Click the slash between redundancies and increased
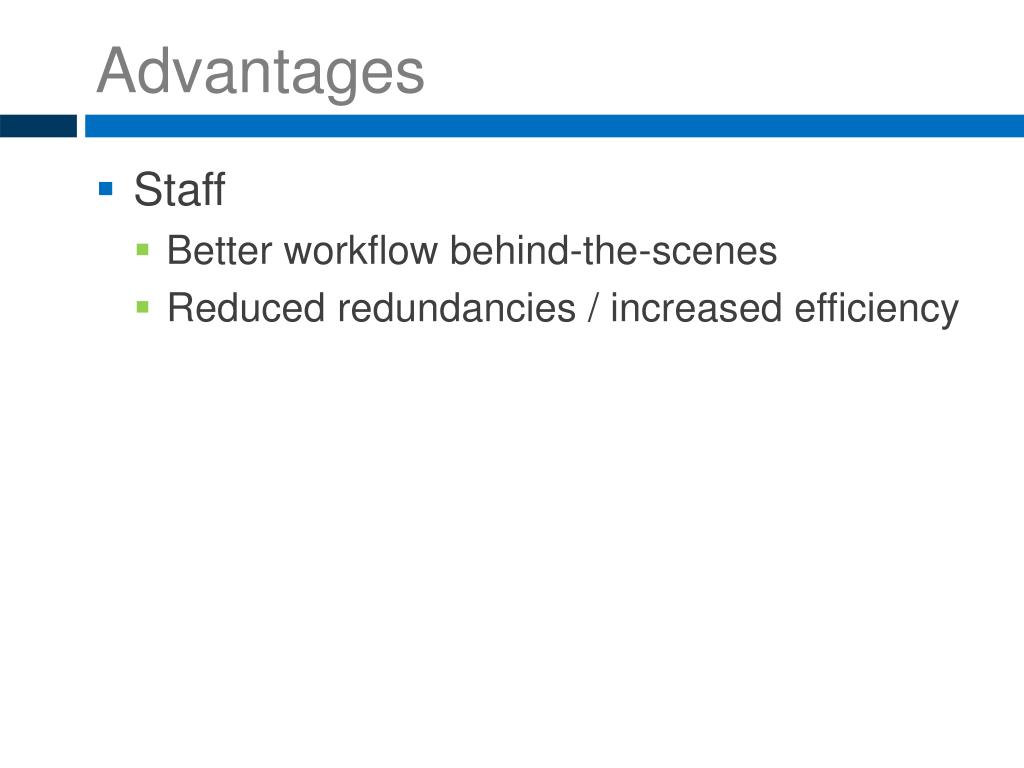This screenshot has height=768, width=1024. [x=593, y=308]
